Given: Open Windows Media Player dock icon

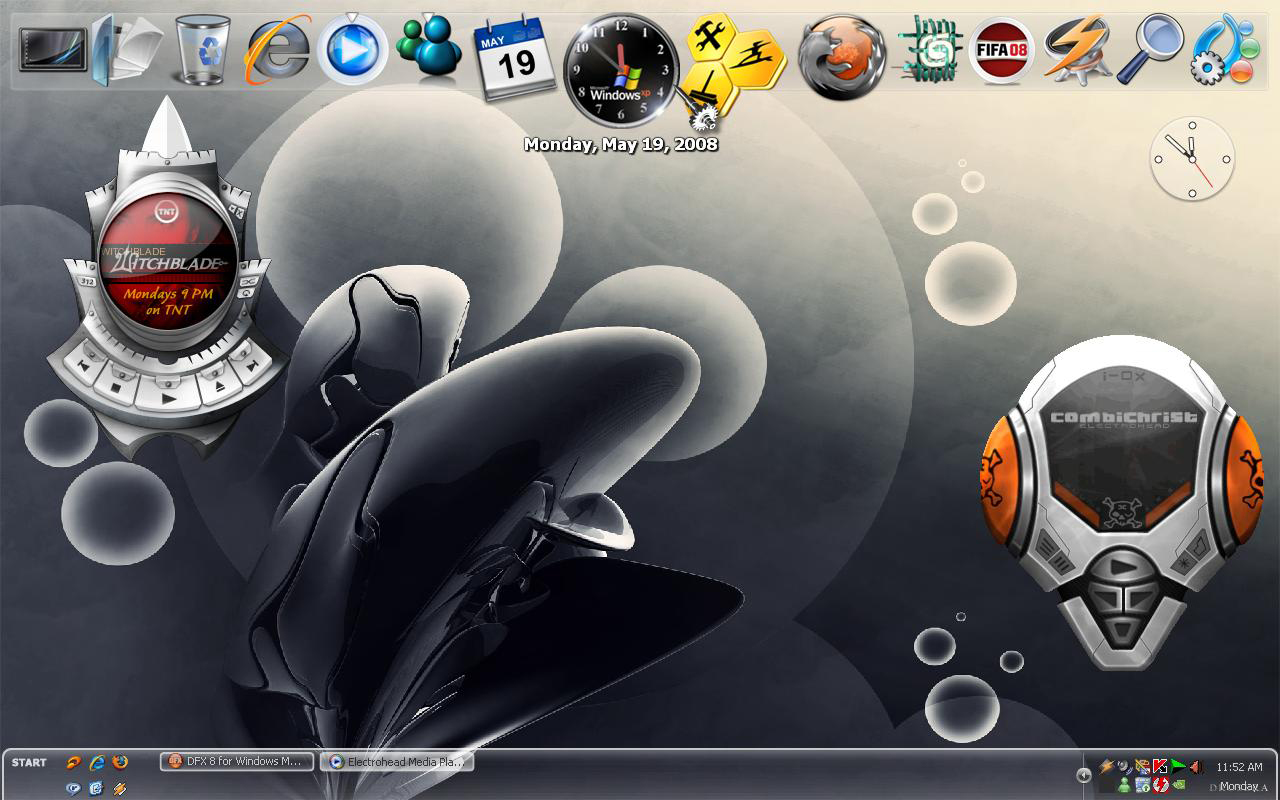Looking at the screenshot, I should (x=353, y=48).
